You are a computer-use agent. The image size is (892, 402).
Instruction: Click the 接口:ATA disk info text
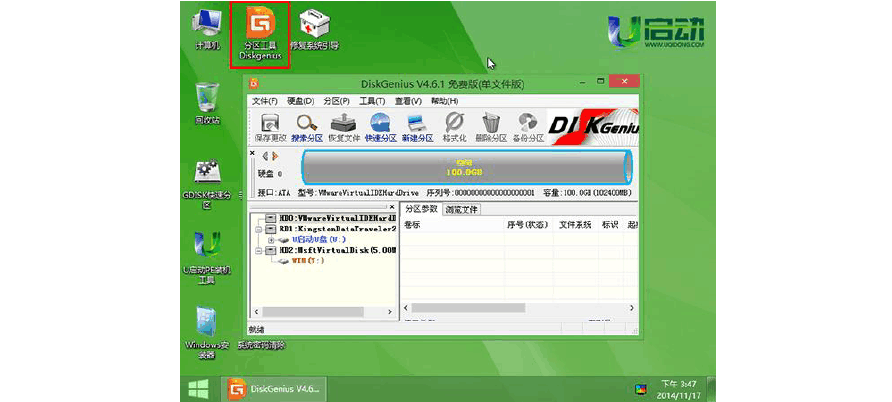coord(274,193)
